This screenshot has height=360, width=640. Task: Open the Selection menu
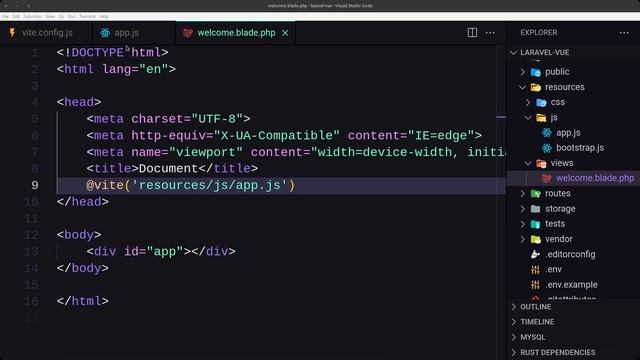point(32,17)
